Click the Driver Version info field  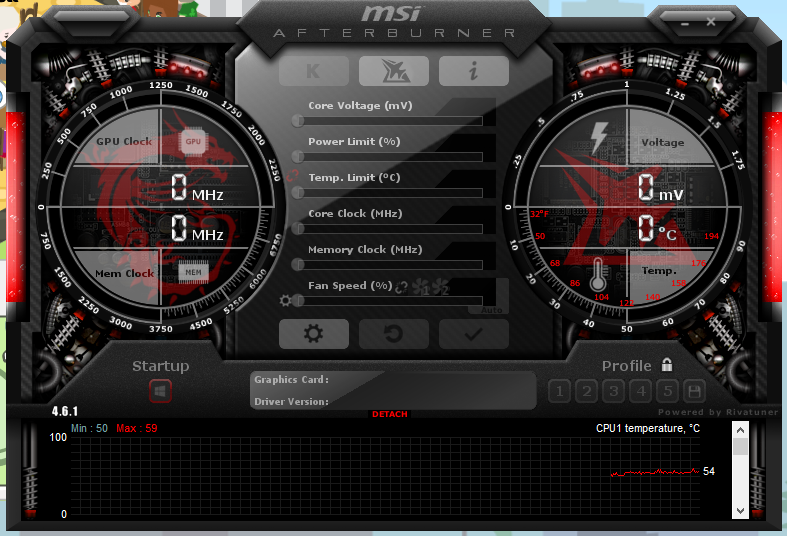(393, 401)
